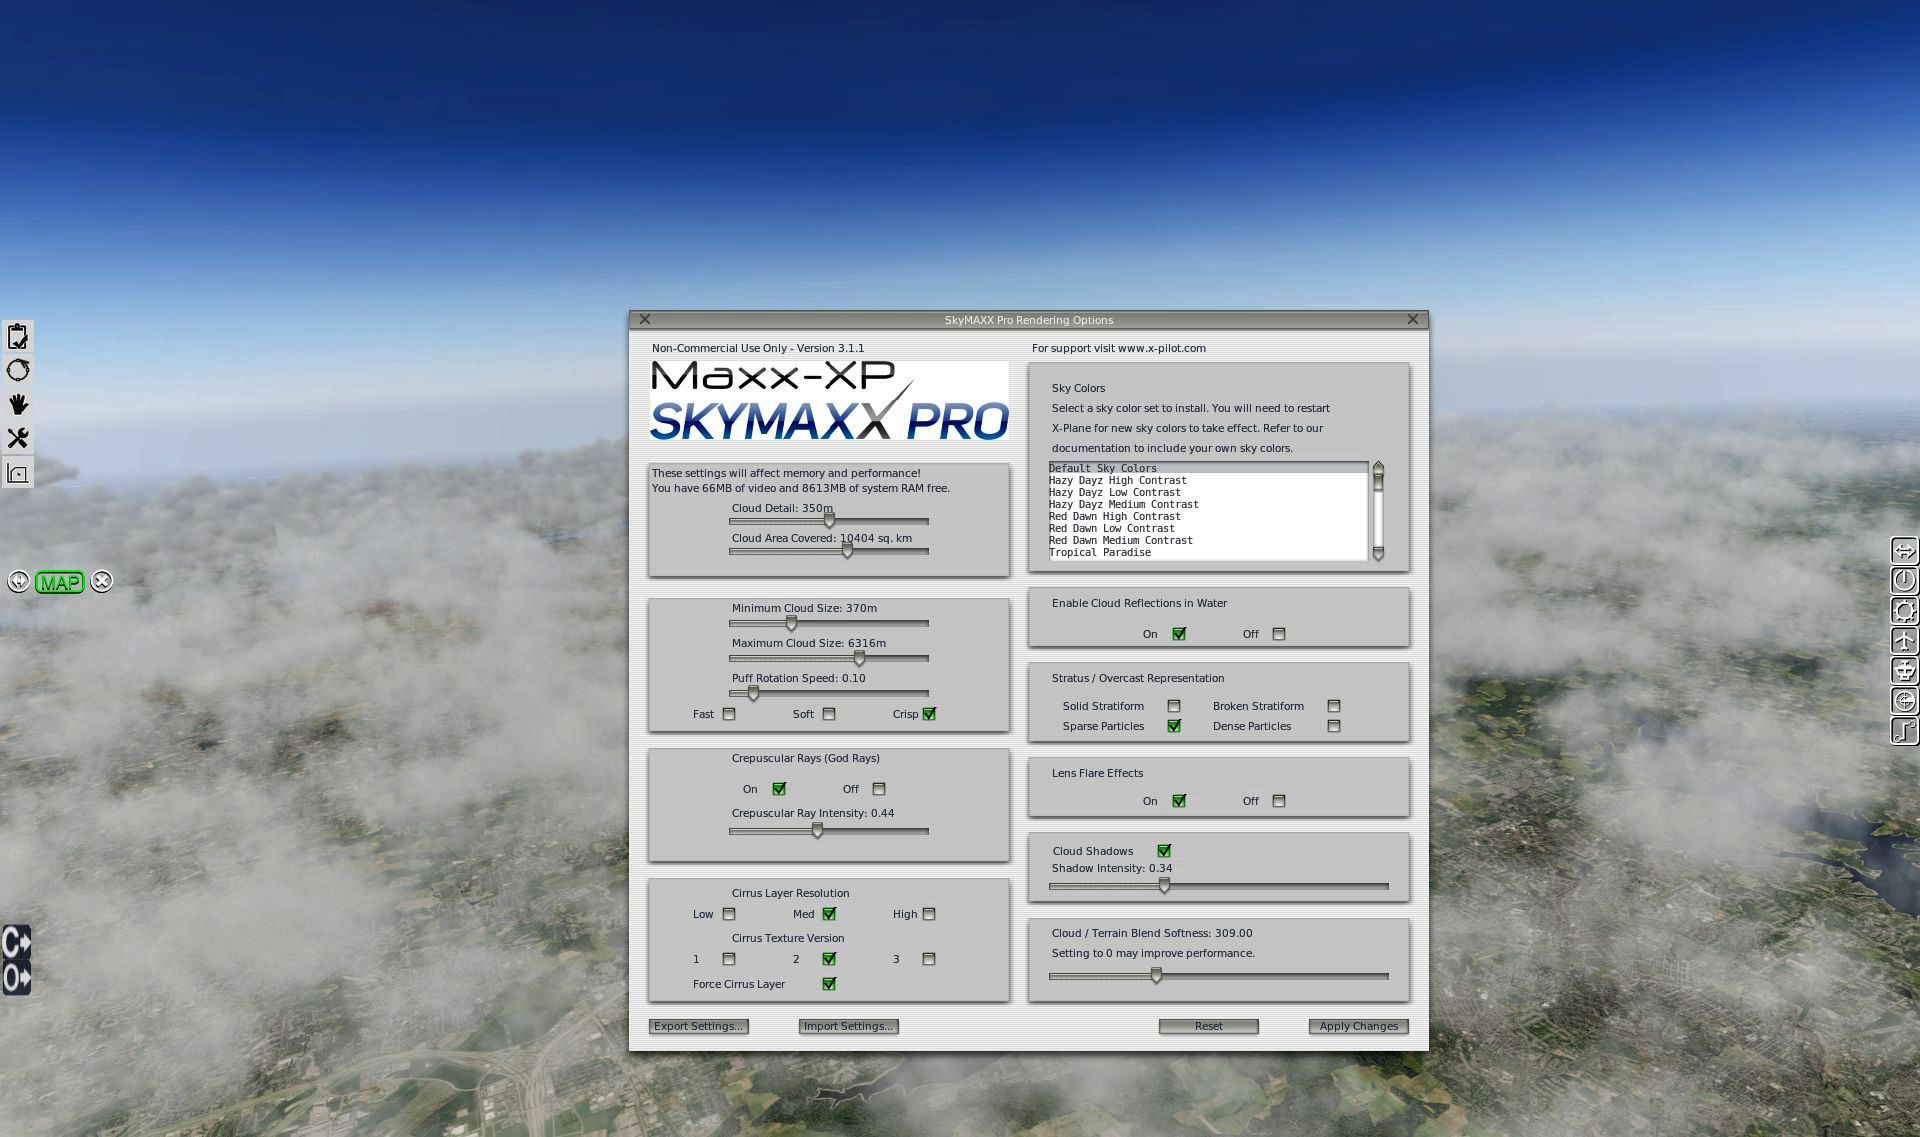
Task: Turn off Crepuscular Rays via Off checkbox
Action: pyautogui.click(x=879, y=789)
